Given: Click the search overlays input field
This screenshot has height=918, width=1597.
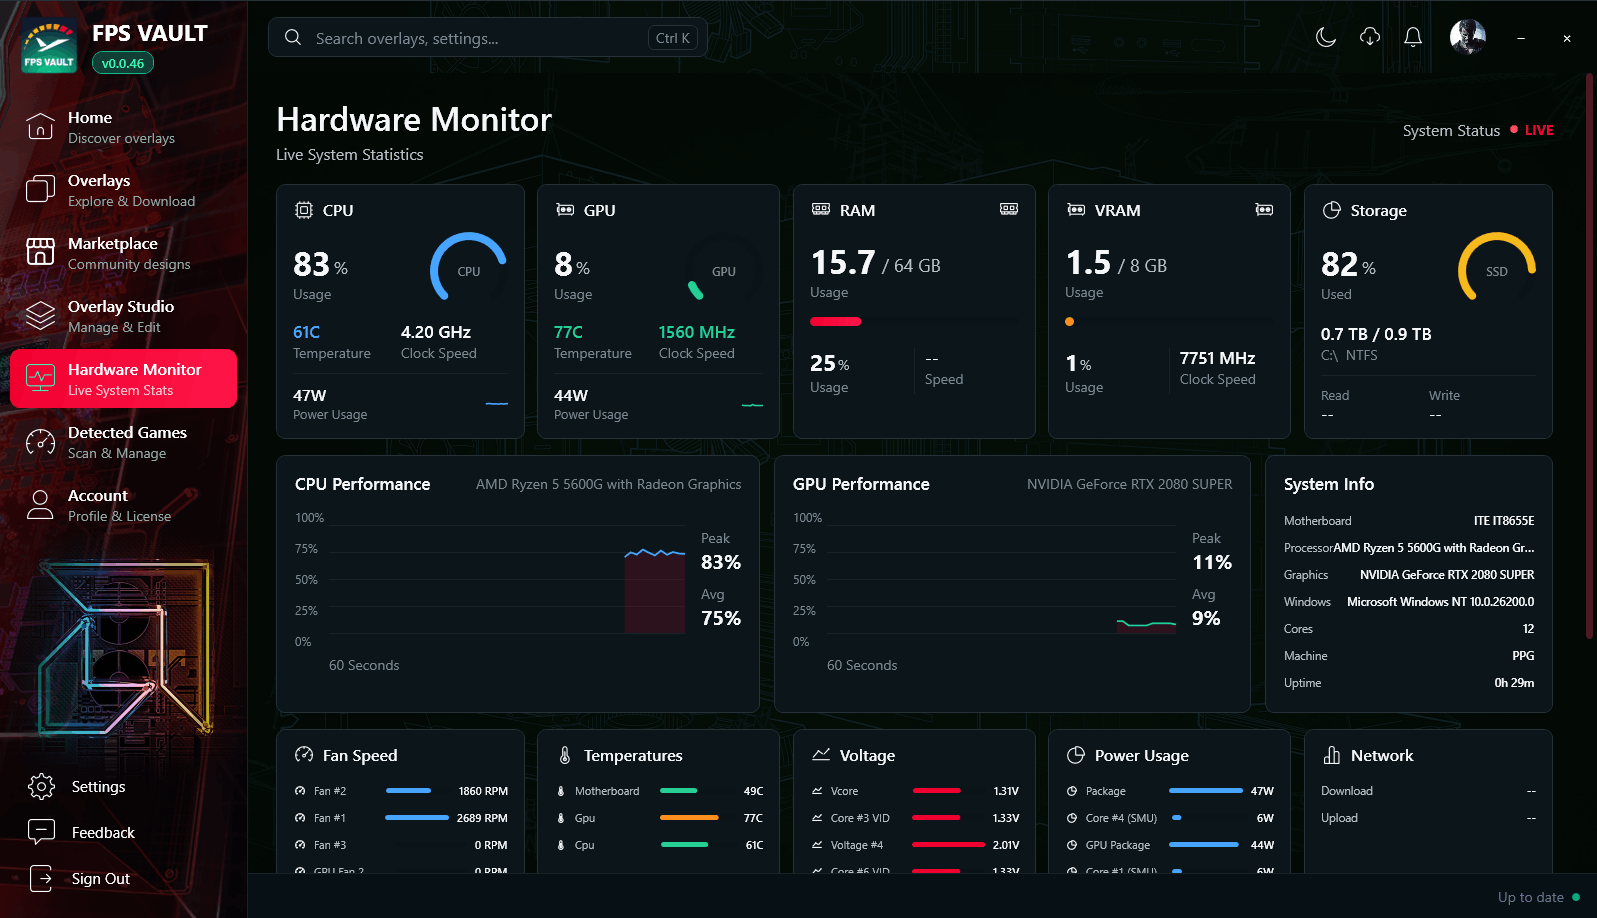Looking at the screenshot, I should (x=488, y=38).
